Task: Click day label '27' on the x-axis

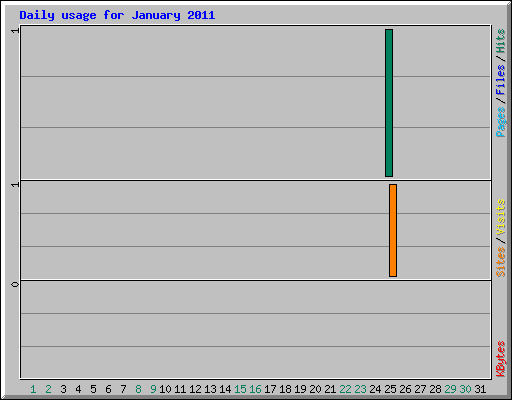Action: click(x=420, y=389)
